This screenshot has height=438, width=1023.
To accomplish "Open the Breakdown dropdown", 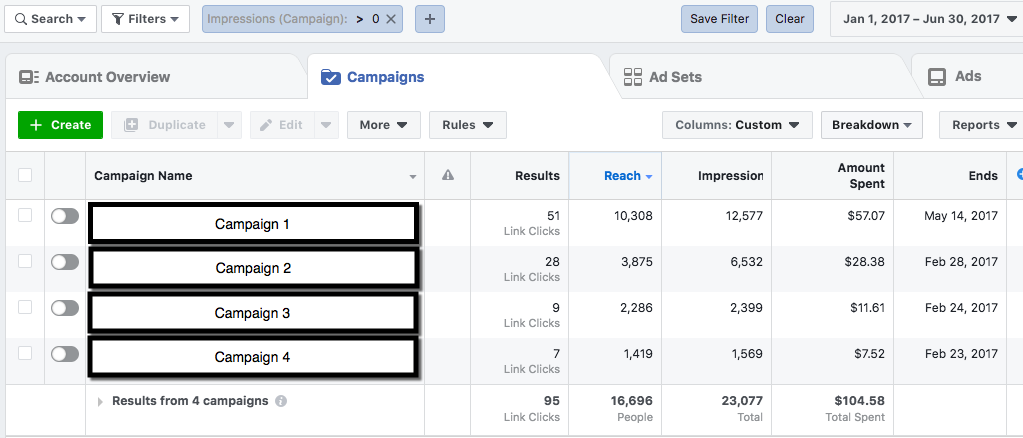I will [871, 125].
